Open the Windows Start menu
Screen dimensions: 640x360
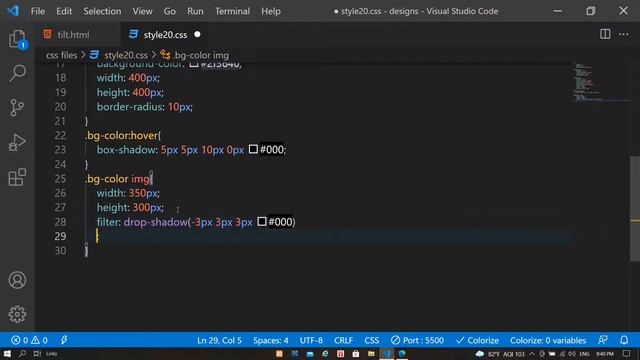pos(7,353)
